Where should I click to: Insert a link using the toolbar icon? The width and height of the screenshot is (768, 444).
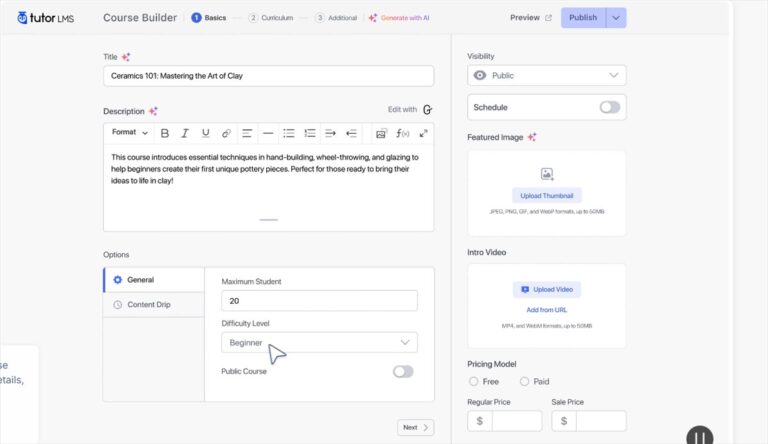pos(226,133)
